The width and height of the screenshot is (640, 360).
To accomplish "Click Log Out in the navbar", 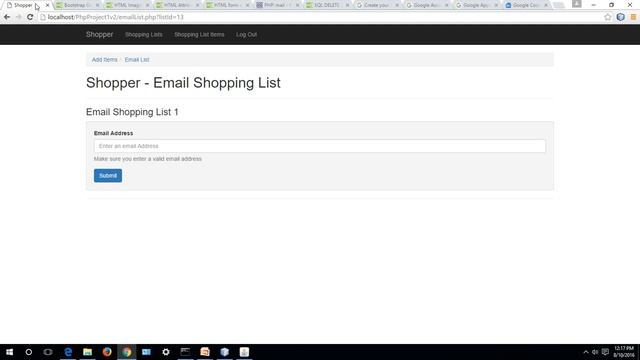I will point(247,35).
